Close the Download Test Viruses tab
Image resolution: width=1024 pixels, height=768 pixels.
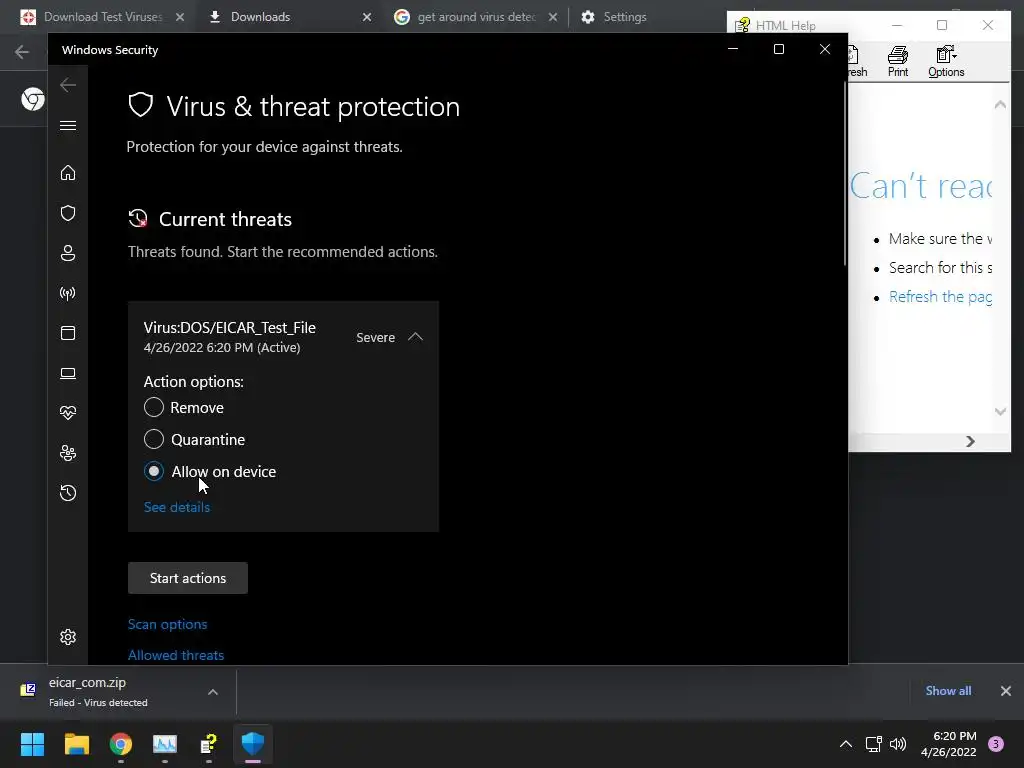click(180, 17)
